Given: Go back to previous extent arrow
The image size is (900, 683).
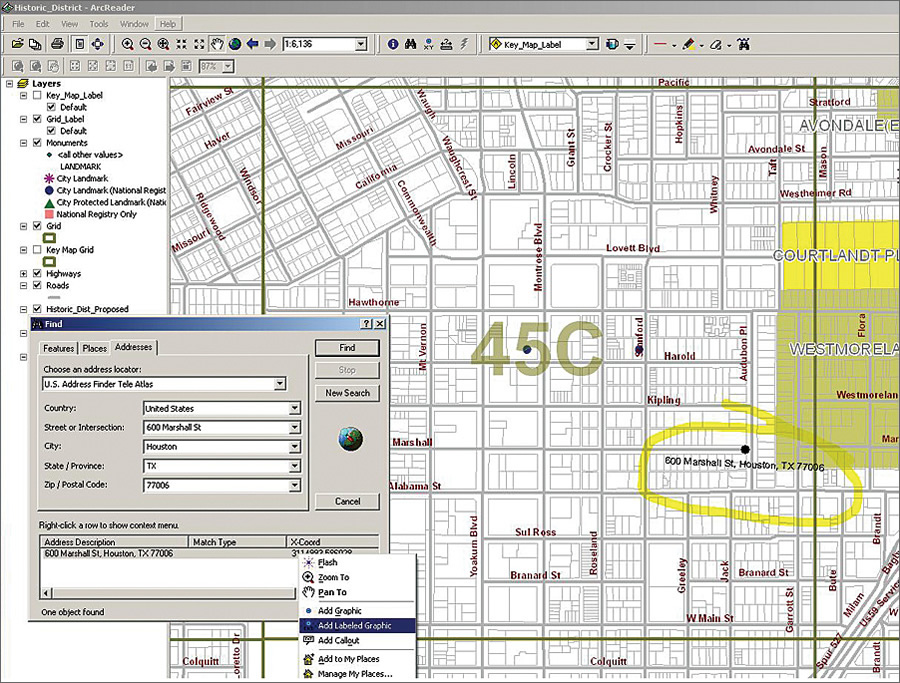Looking at the screenshot, I should [x=252, y=44].
